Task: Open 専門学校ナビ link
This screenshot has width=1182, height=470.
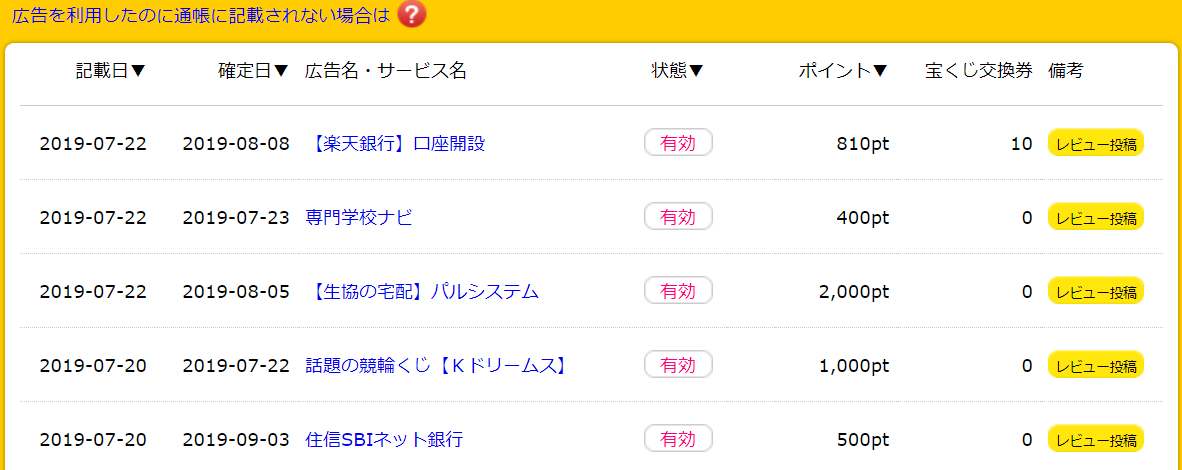Action: [x=359, y=217]
